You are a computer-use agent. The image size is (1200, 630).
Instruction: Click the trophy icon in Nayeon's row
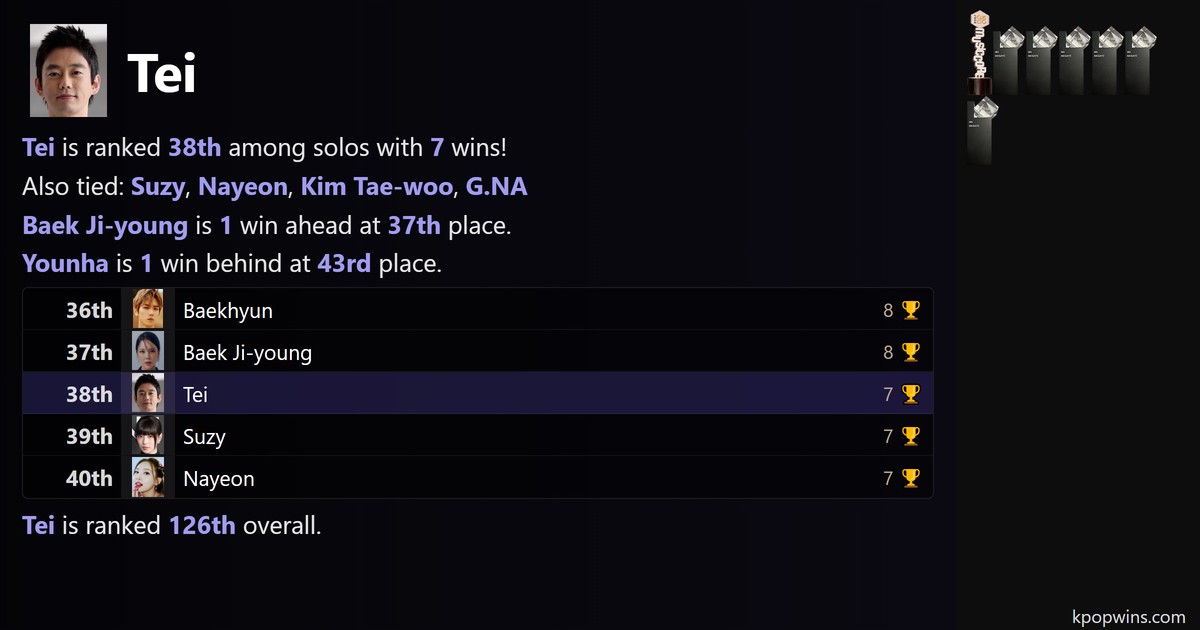pos(910,479)
